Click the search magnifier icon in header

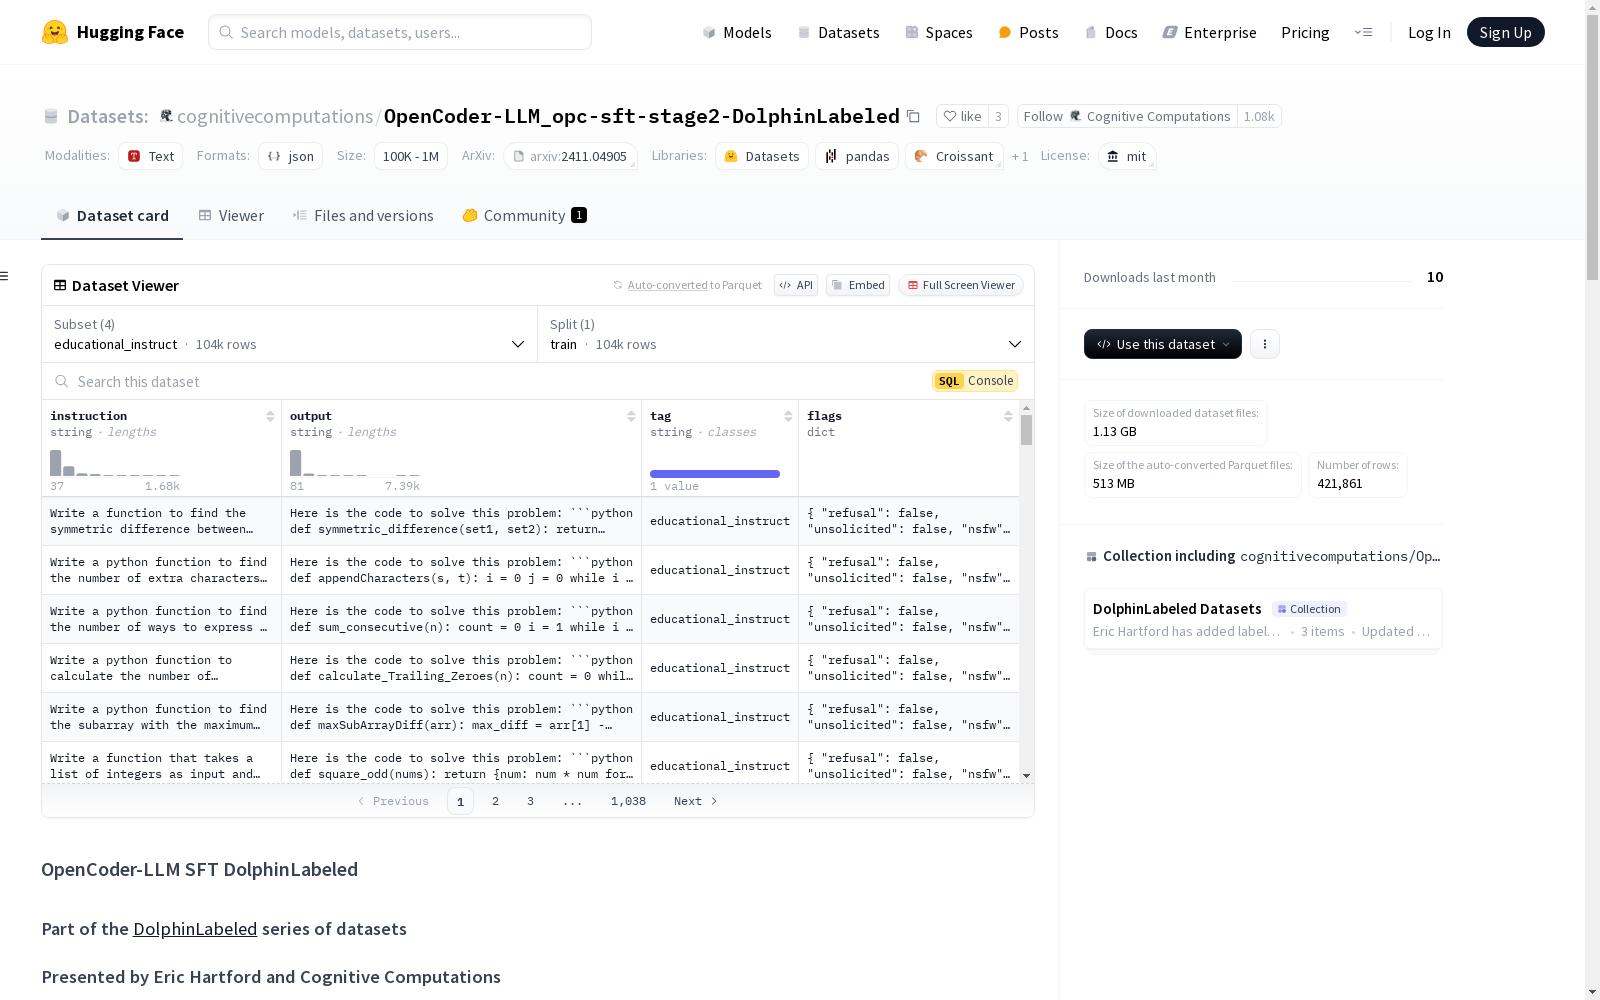226,32
